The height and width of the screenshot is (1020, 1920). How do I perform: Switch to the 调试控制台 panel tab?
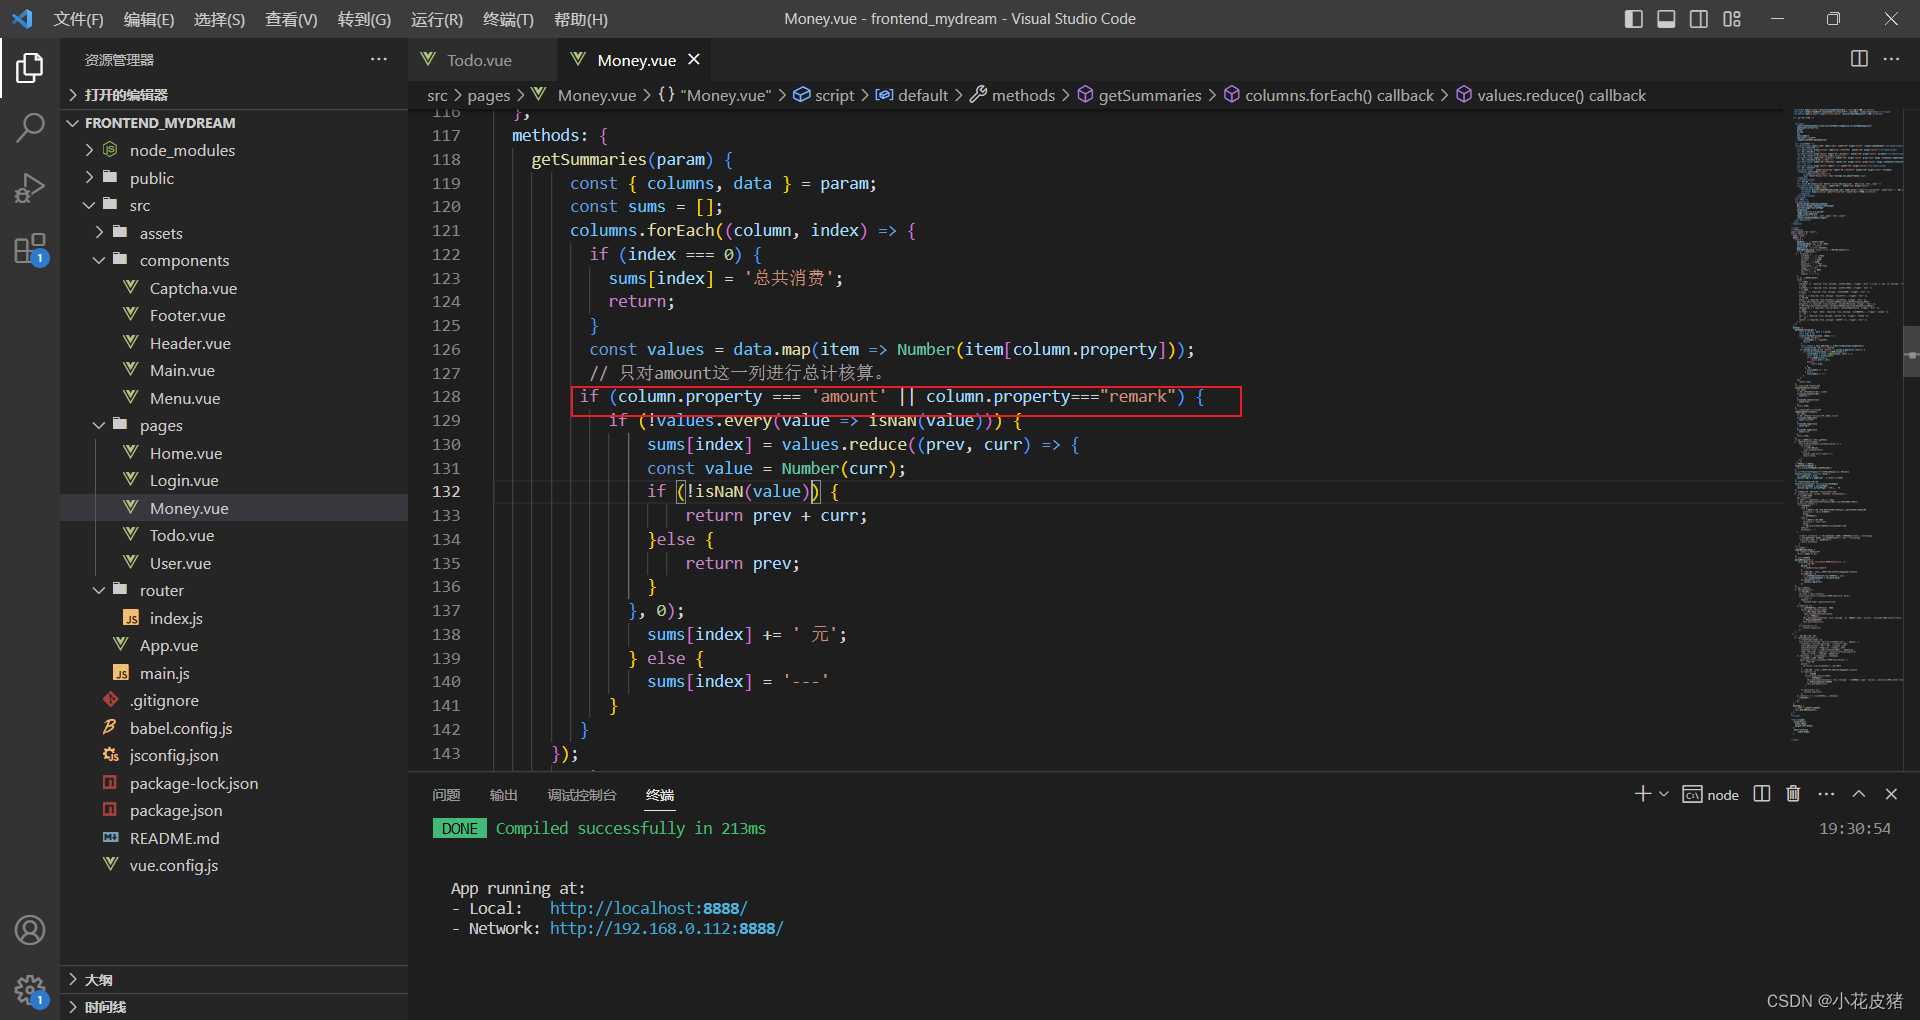tap(582, 795)
